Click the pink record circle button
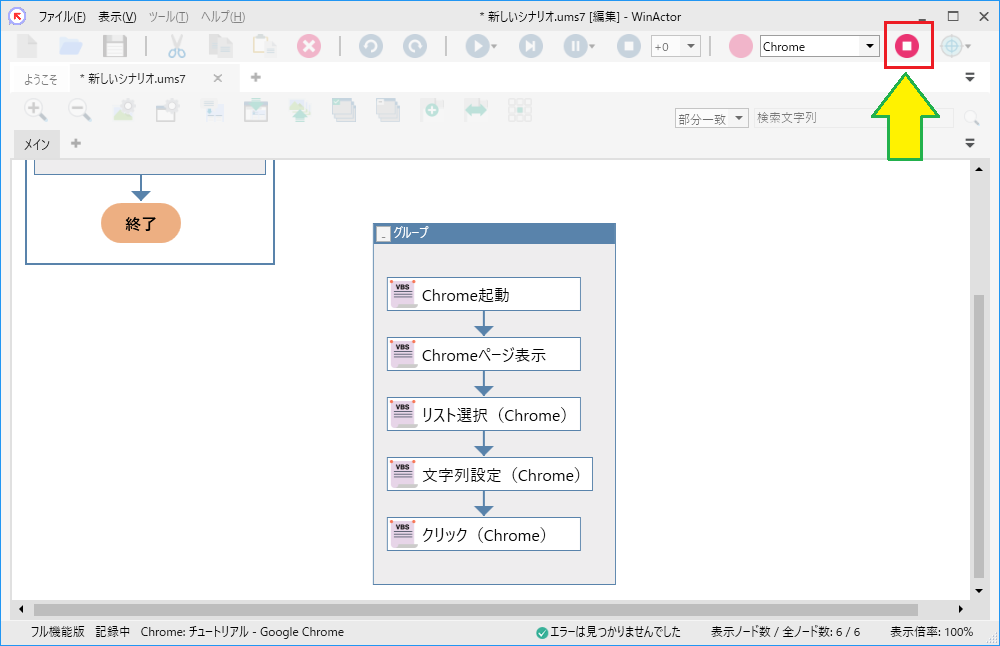This screenshot has width=1000, height=646. pyautogui.click(x=740, y=47)
